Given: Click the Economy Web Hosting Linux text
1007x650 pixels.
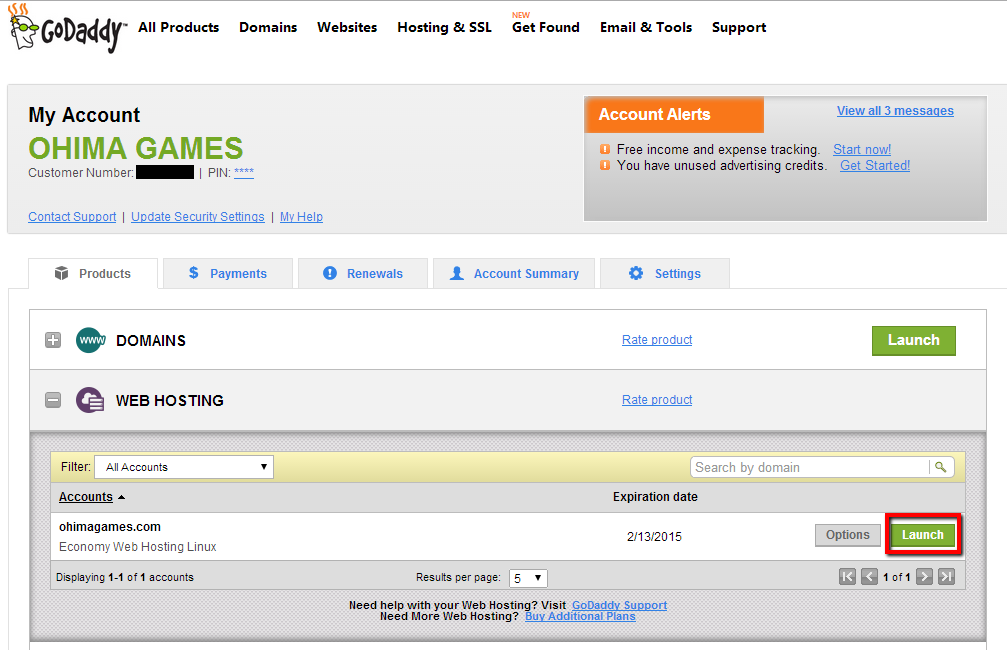Looking at the screenshot, I should pos(137,547).
